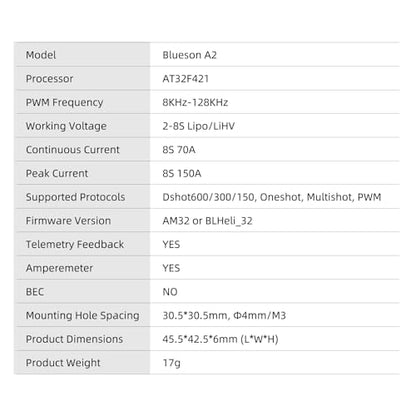This screenshot has height=416, width=416.
Task: Click the Telemetry Feedback label
Action: click(75, 244)
